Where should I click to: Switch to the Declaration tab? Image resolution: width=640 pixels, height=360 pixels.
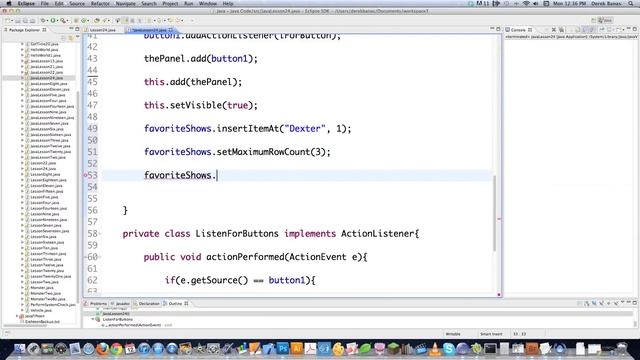click(x=148, y=304)
